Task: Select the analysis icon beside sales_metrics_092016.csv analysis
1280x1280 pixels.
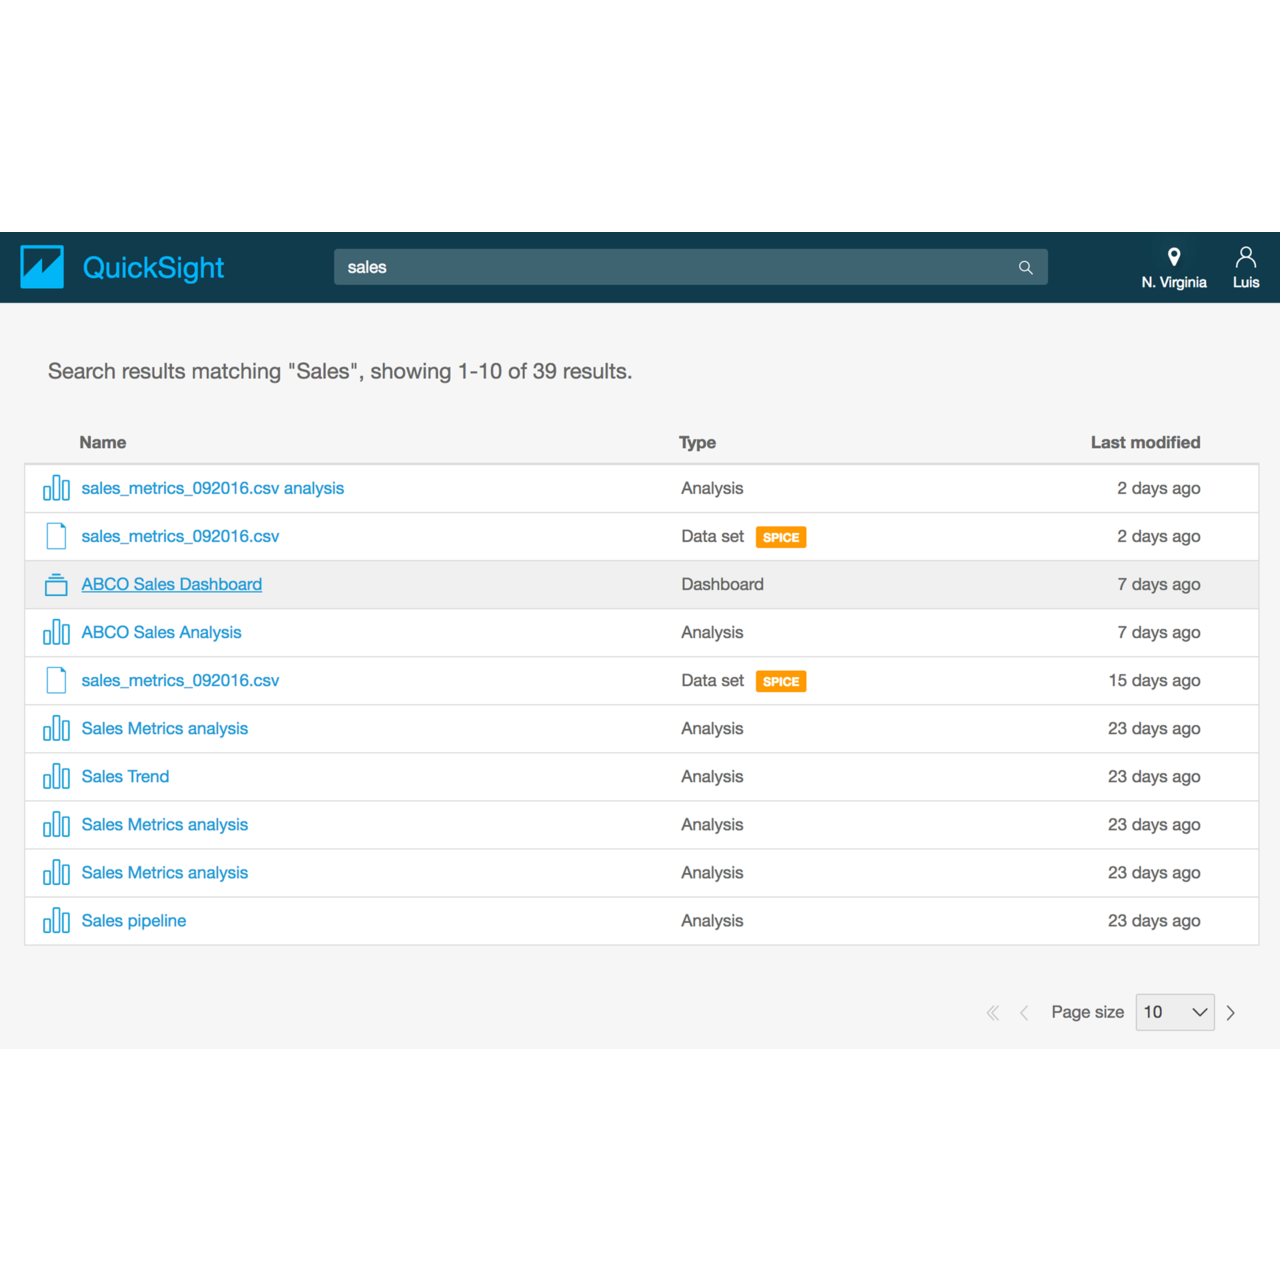Action: pos(56,488)
